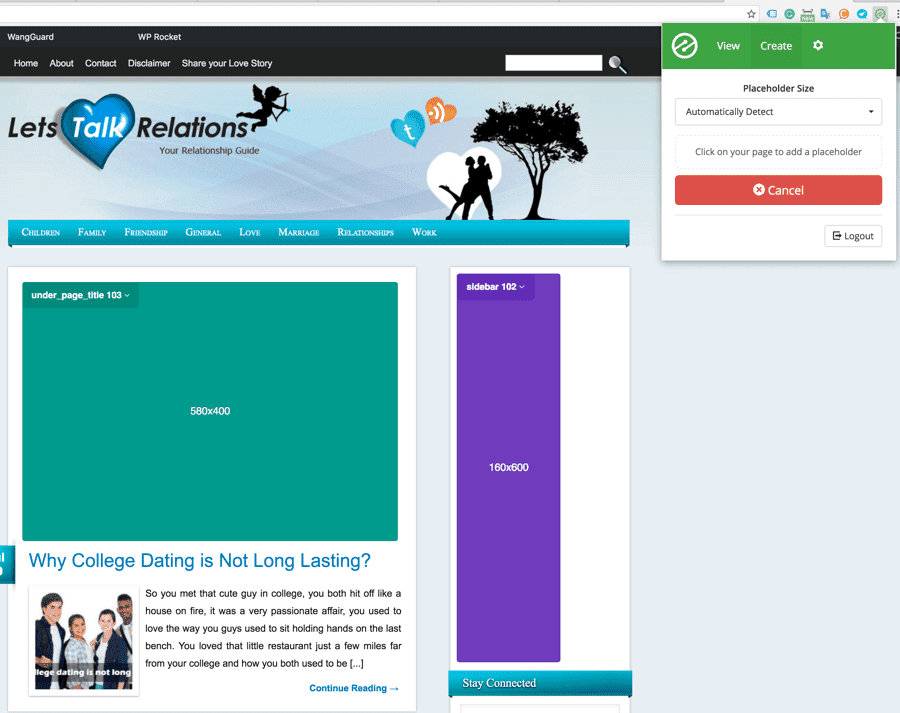Switch to the View tab
The image size is (900, 713).
click(x=728, y=46)
